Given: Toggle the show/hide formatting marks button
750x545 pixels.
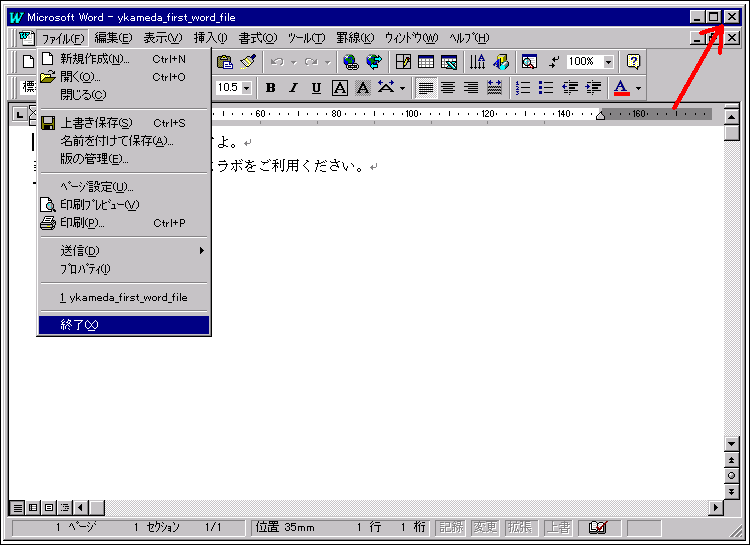Looking at the screenshot, I should coord(553,62).
